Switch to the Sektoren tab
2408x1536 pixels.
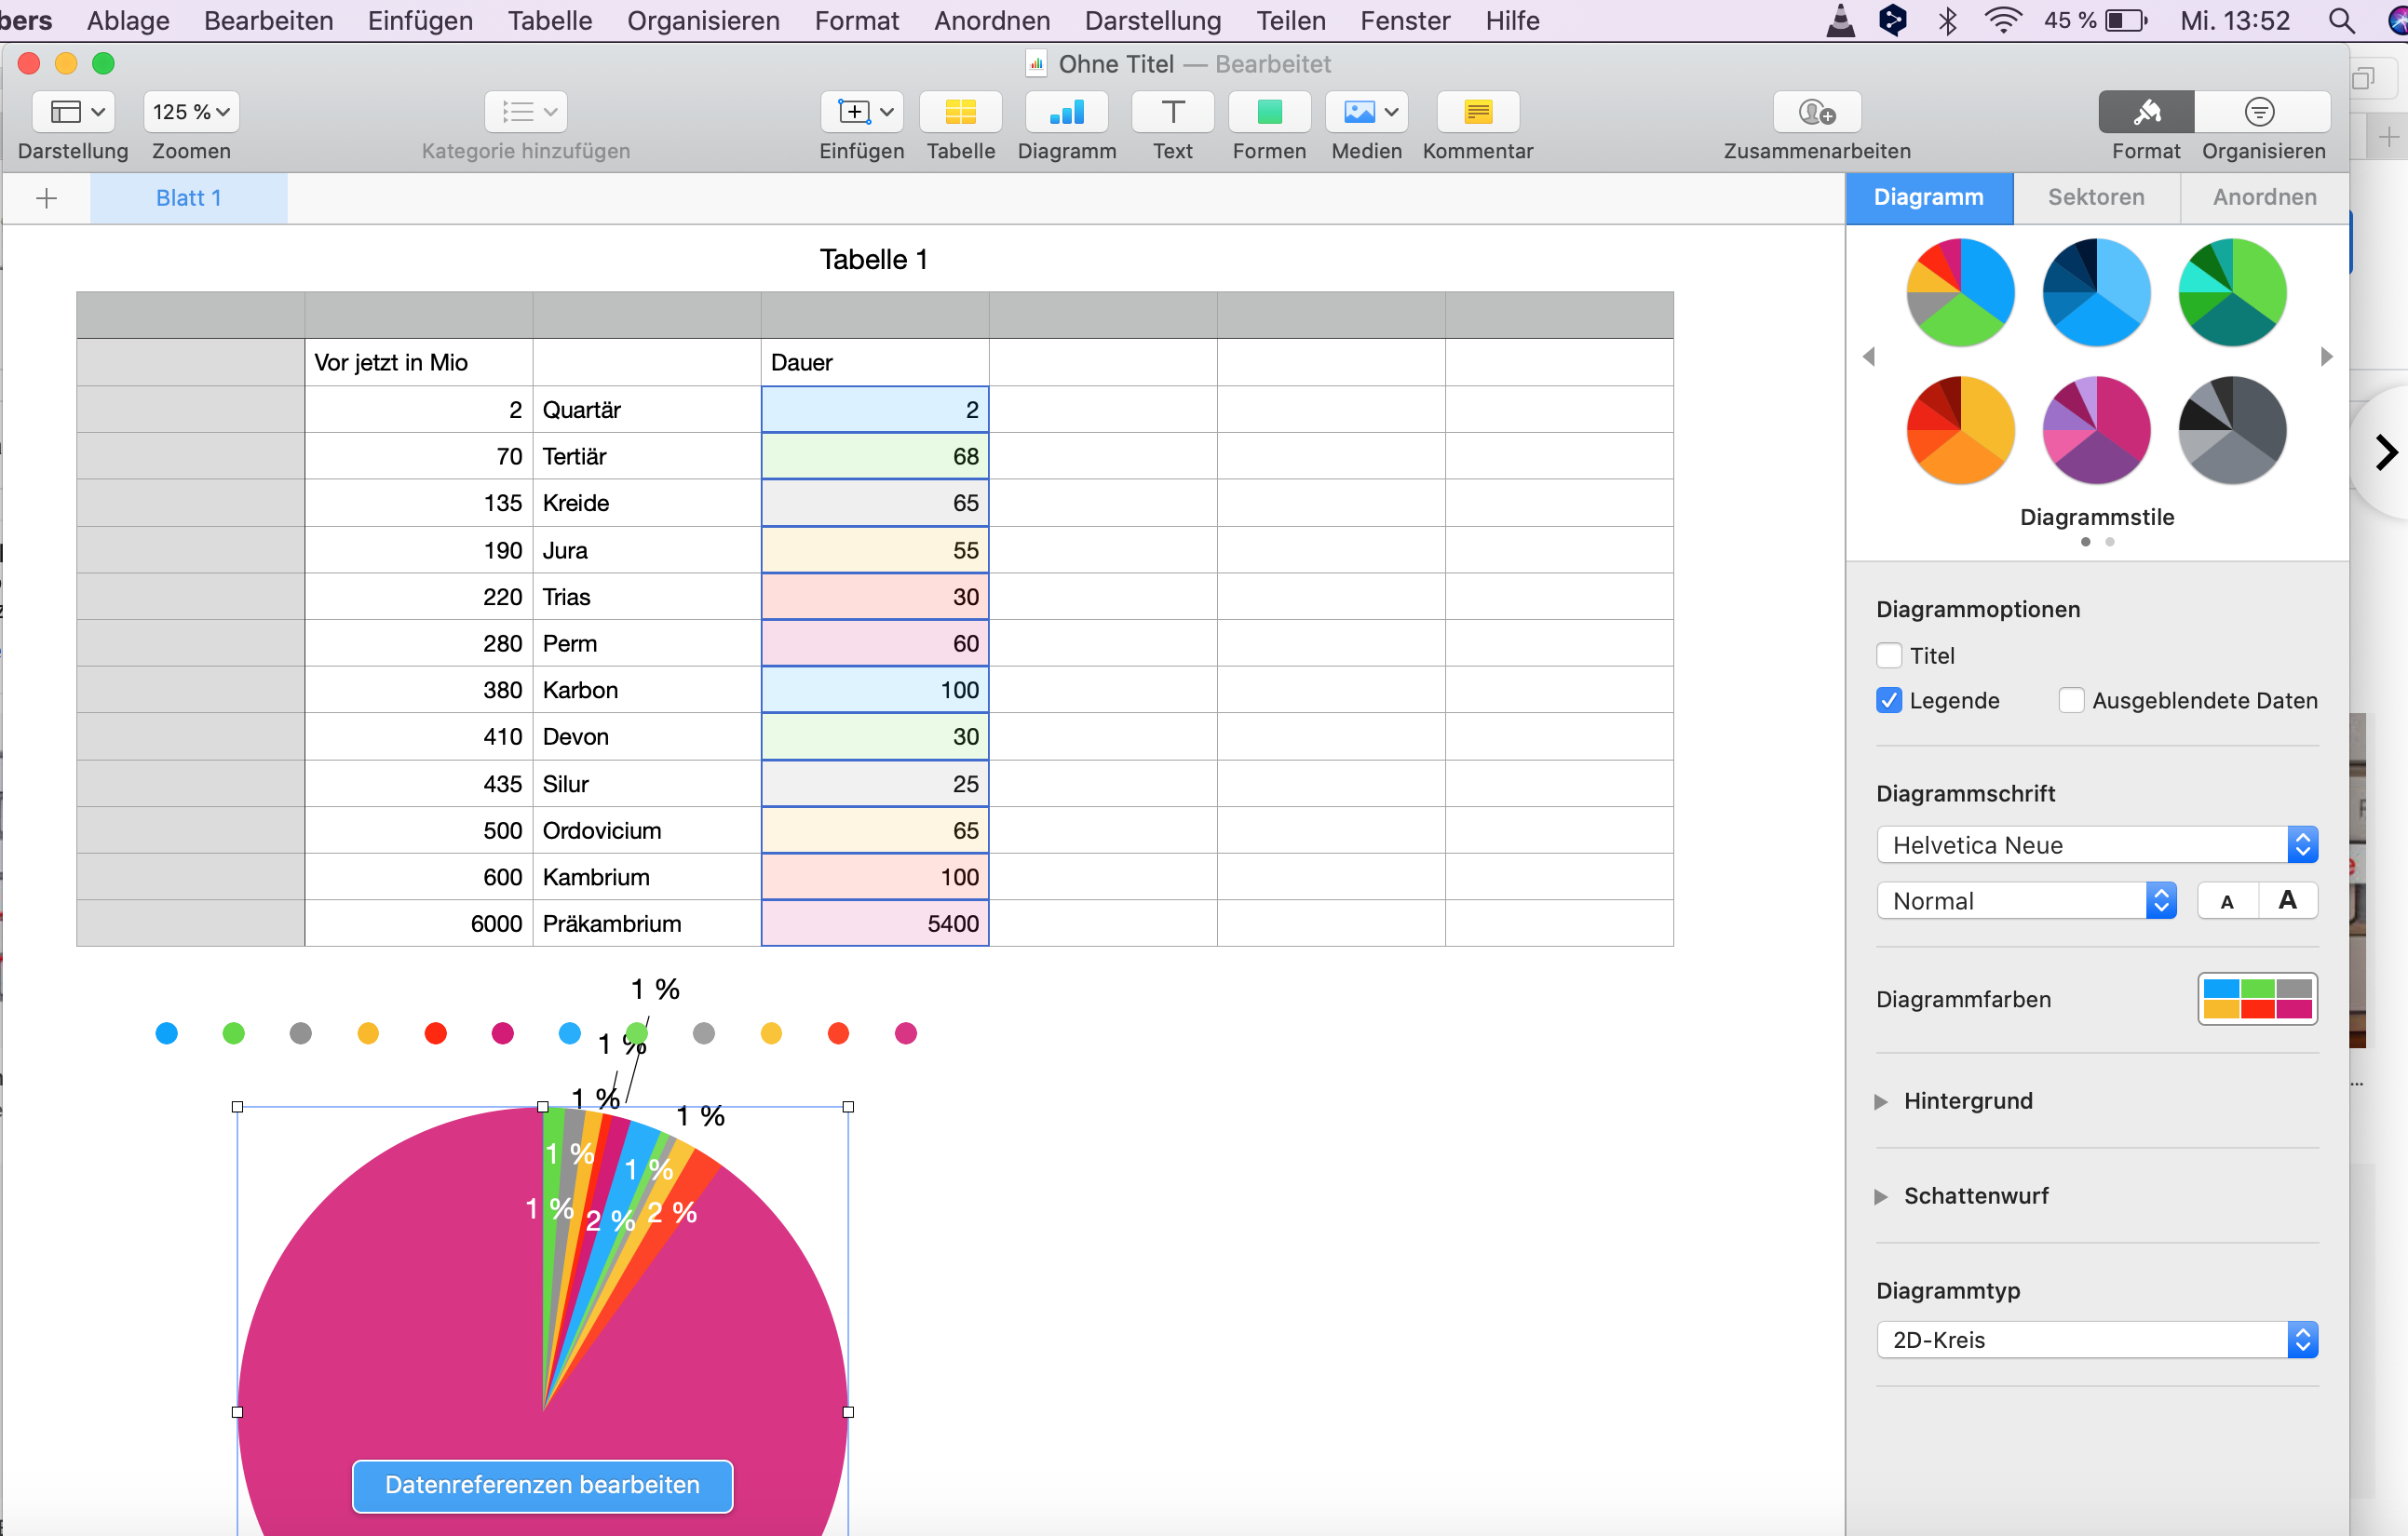coord(2096,197)
